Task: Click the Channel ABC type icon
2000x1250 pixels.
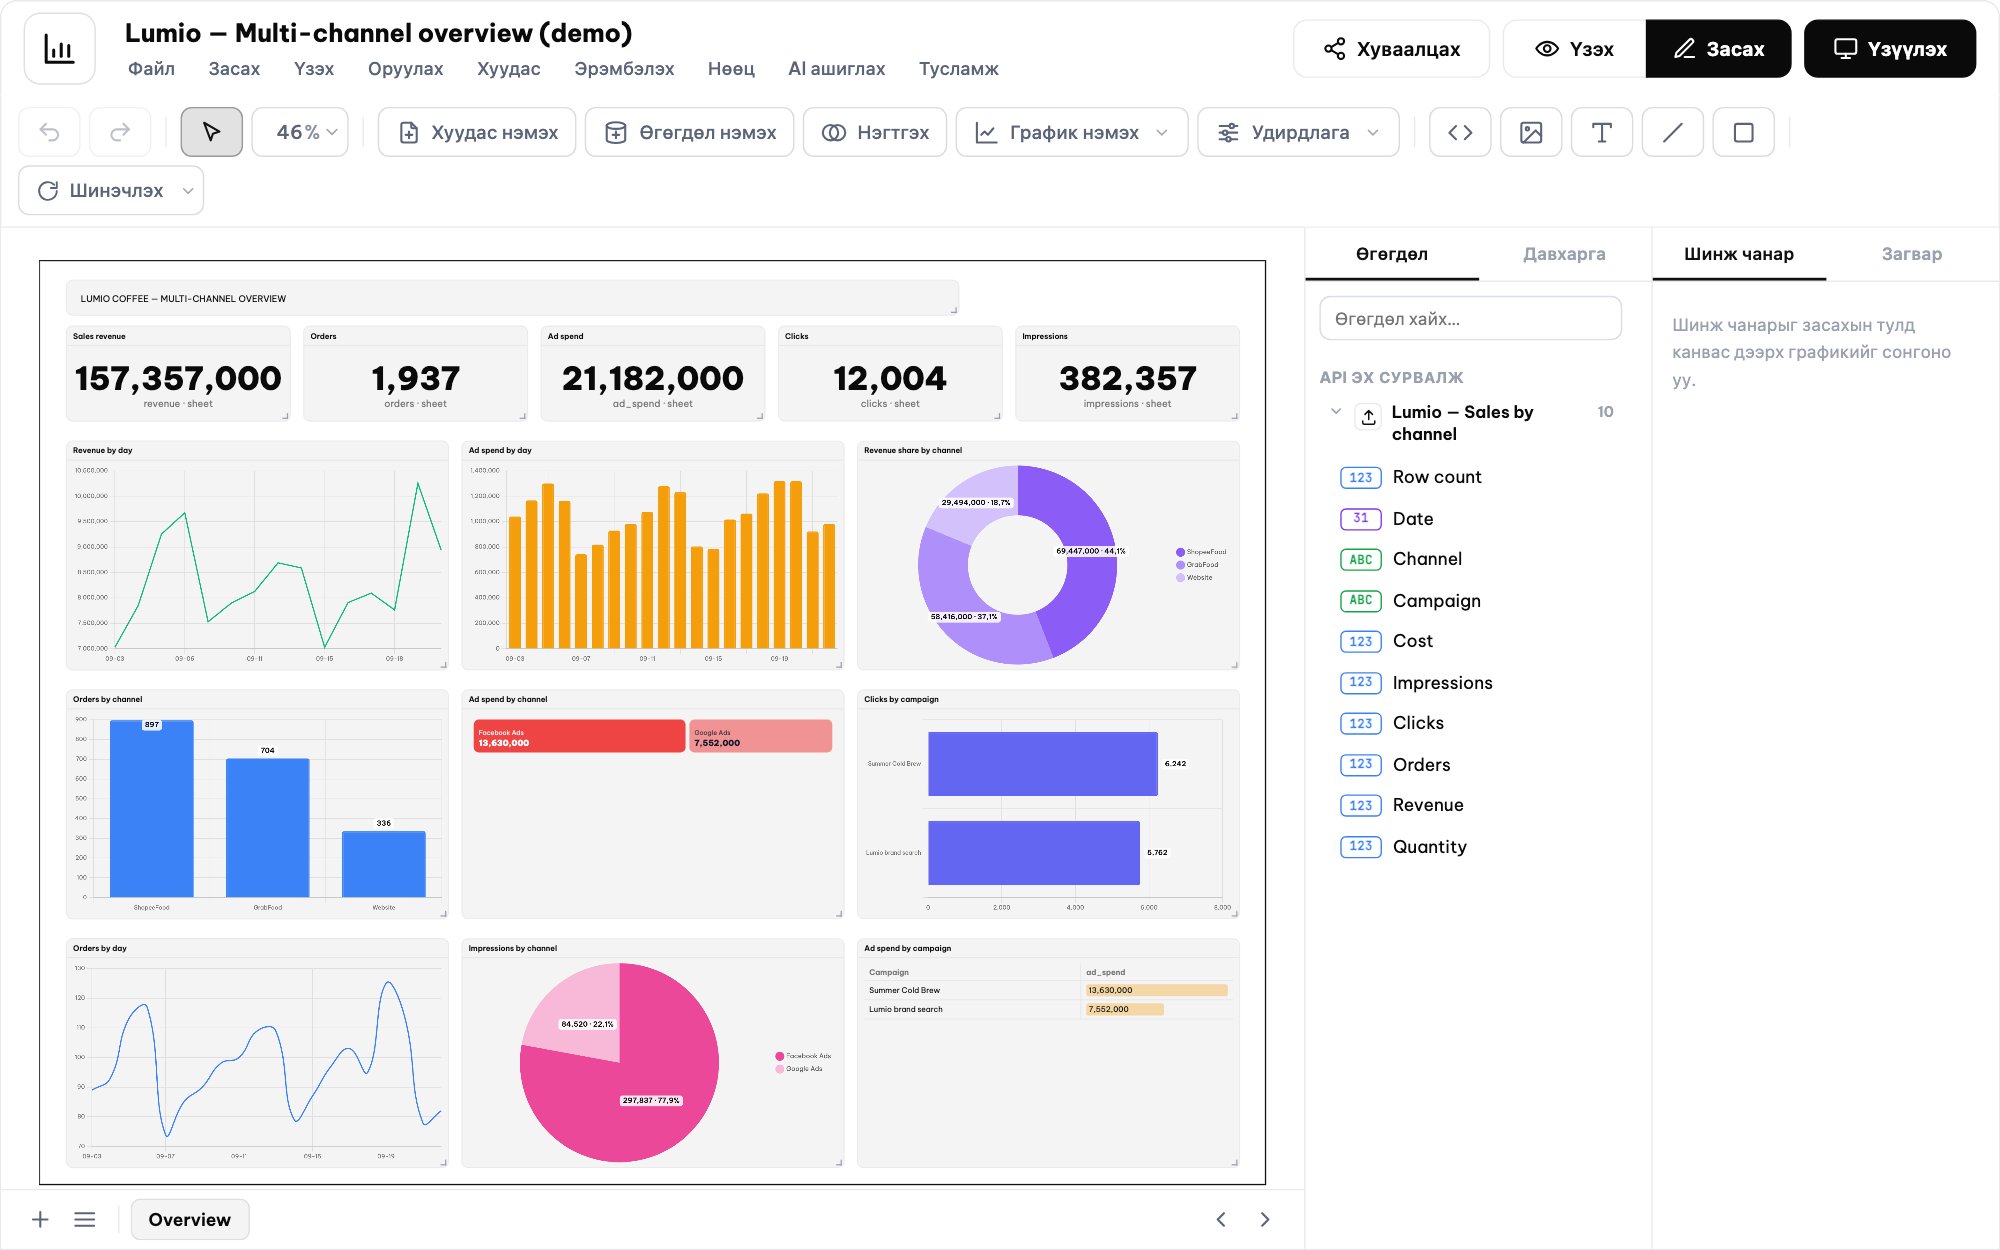Action: click(x=1360, y=559)
